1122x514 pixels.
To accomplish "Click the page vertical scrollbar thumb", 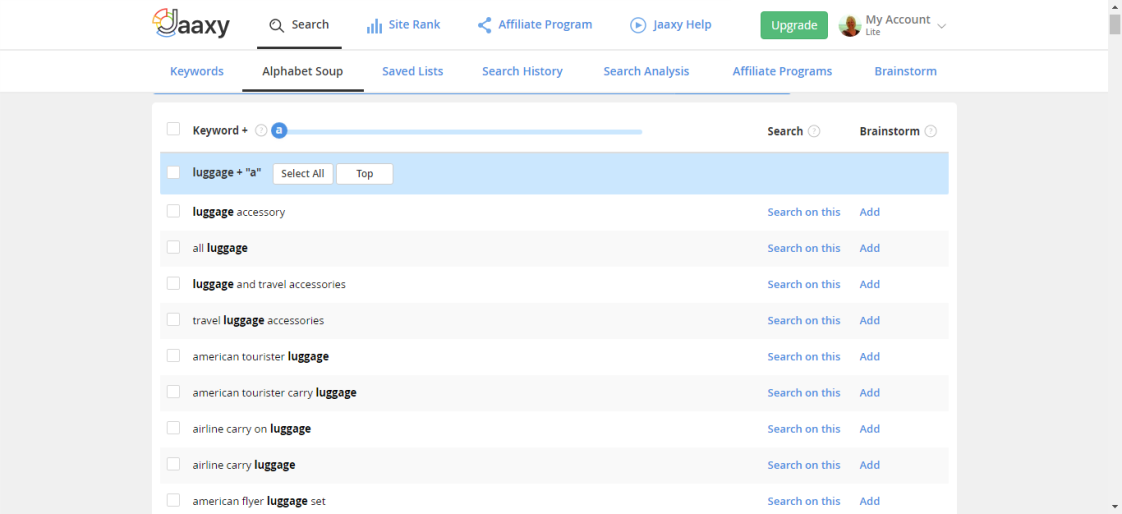I will click(1115, 24).
